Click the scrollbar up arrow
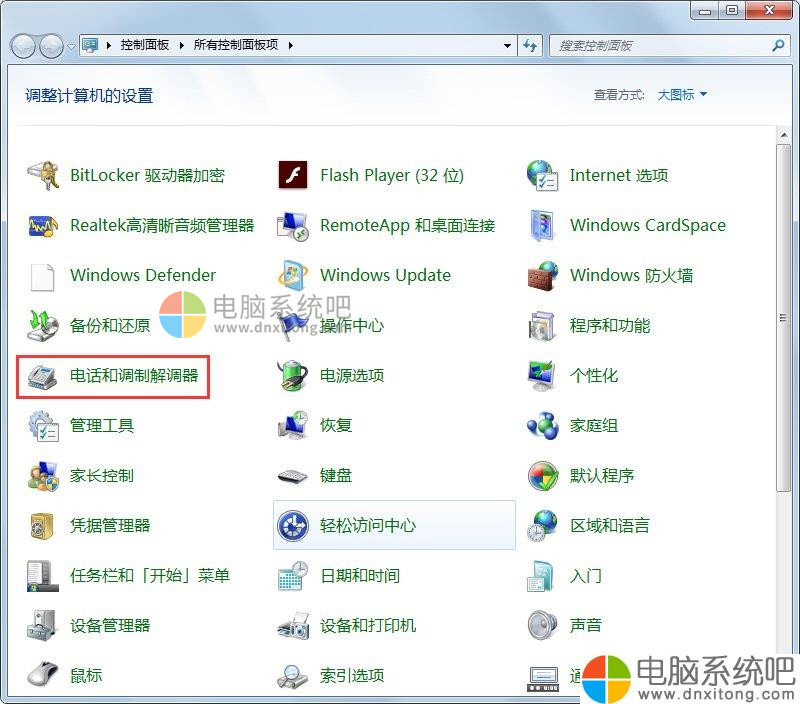 [784, 135]
